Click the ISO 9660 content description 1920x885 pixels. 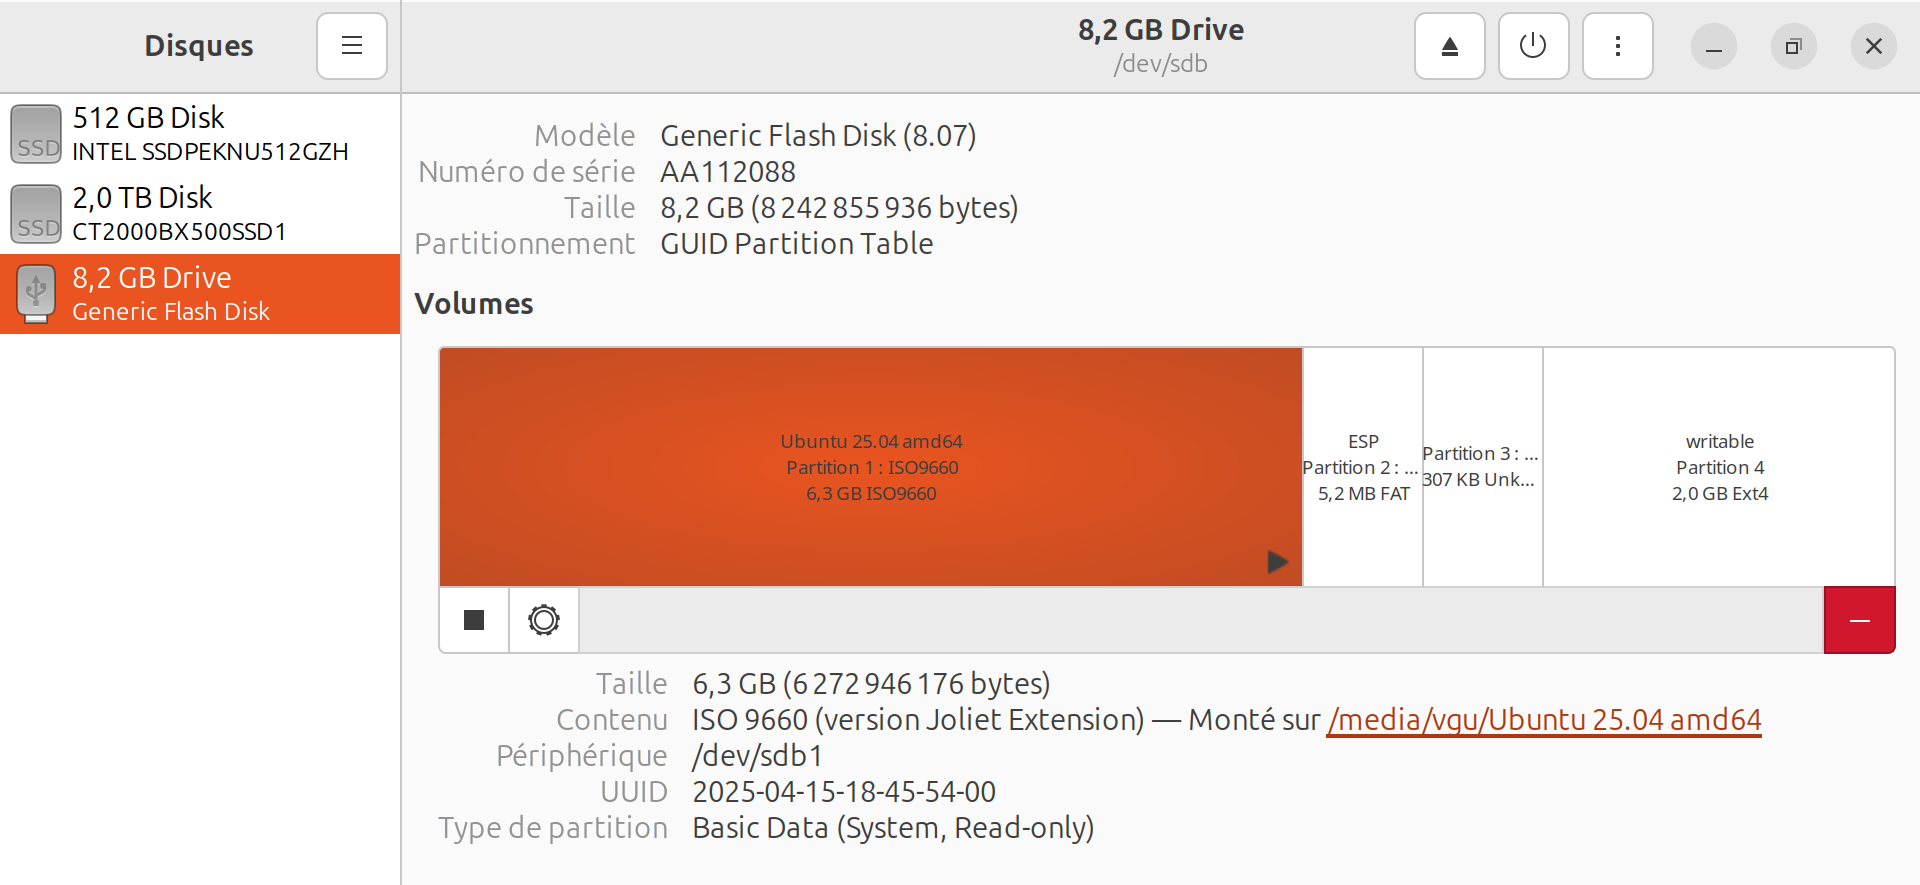pos(918,720)
